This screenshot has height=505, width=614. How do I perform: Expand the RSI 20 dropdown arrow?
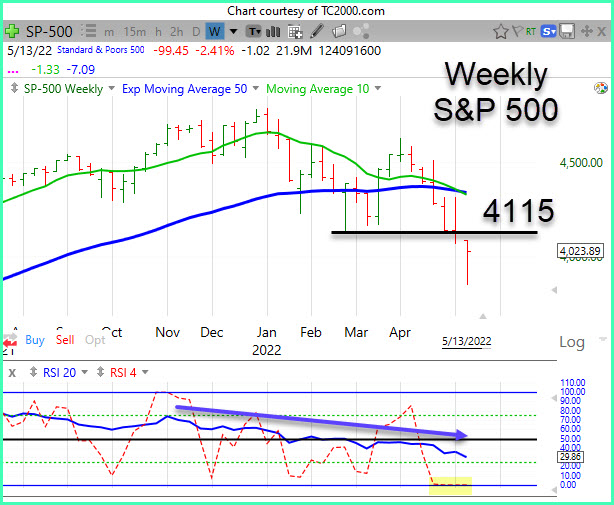click(x=85, y=372)
